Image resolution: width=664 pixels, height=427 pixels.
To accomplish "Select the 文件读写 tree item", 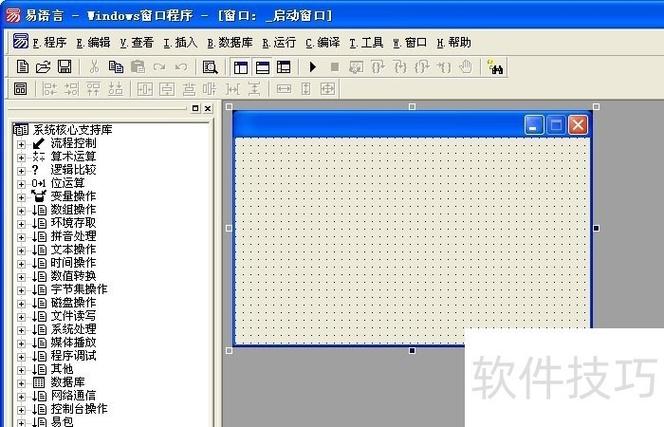I will [x=73, y=316].
